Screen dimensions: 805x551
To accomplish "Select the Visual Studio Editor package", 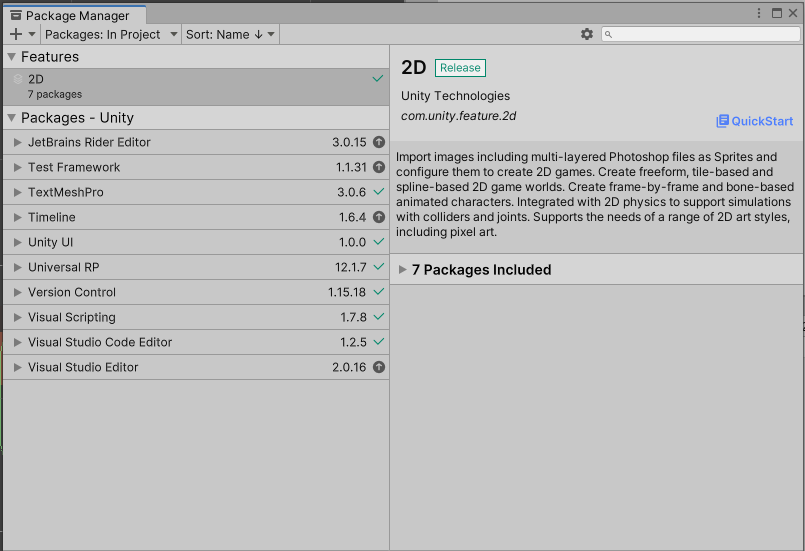I will click(196, 367).
